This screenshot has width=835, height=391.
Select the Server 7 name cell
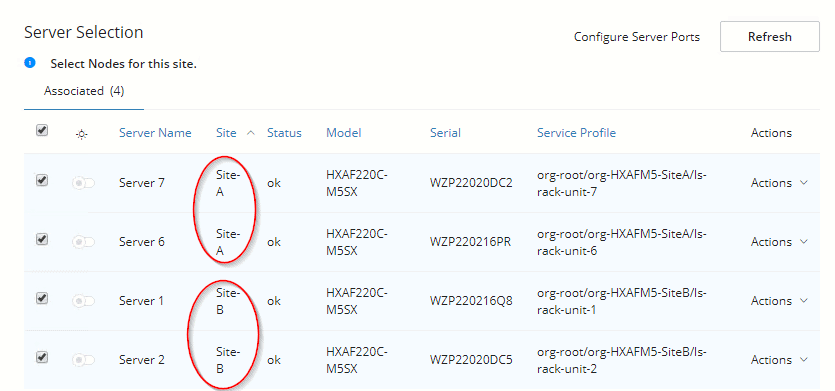tap(142, 183)
